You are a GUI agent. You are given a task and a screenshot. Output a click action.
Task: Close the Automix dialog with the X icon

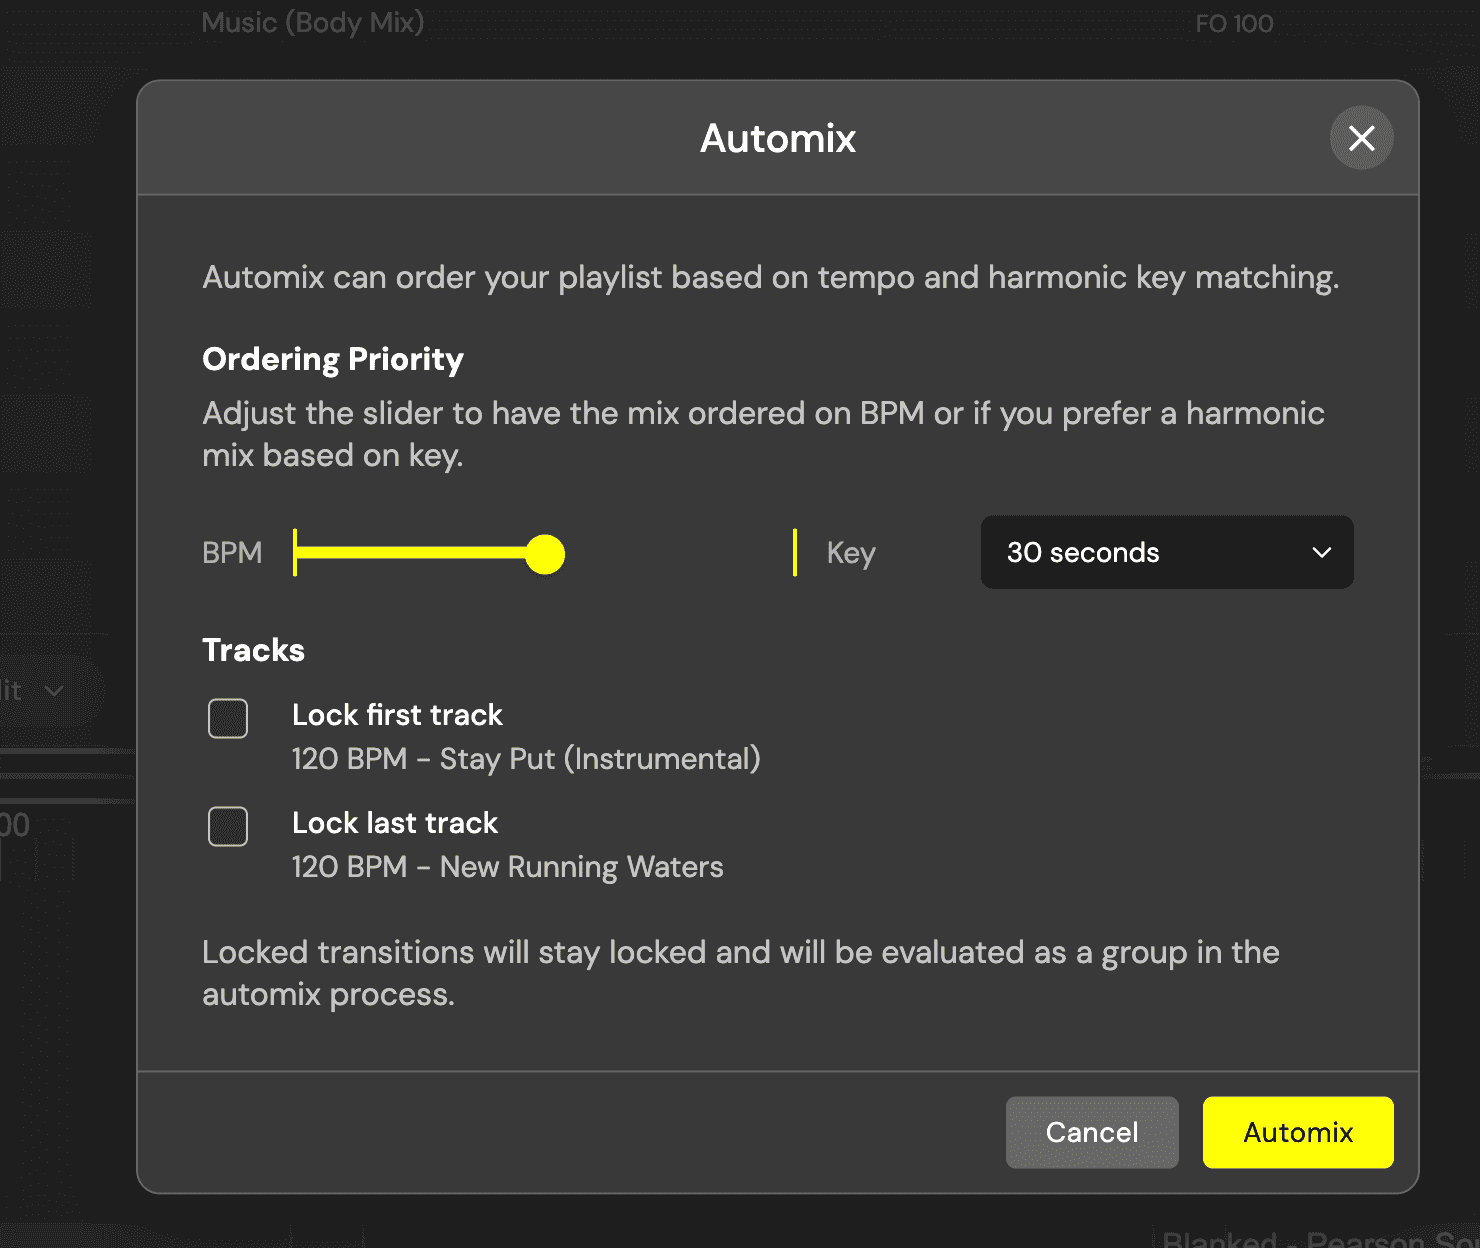(1361, 138)
